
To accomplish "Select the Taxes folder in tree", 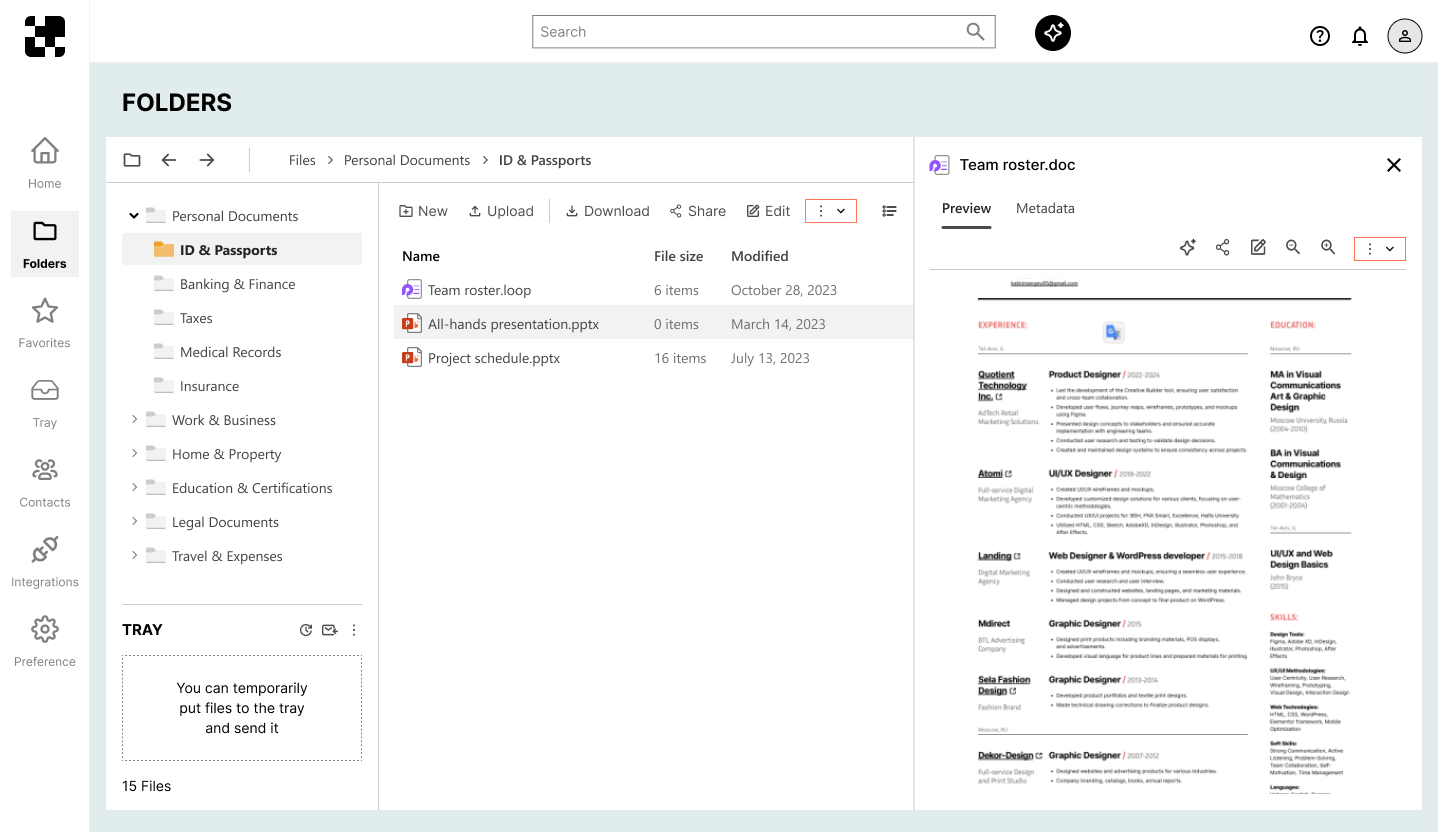I will click(x=196, y=318).
